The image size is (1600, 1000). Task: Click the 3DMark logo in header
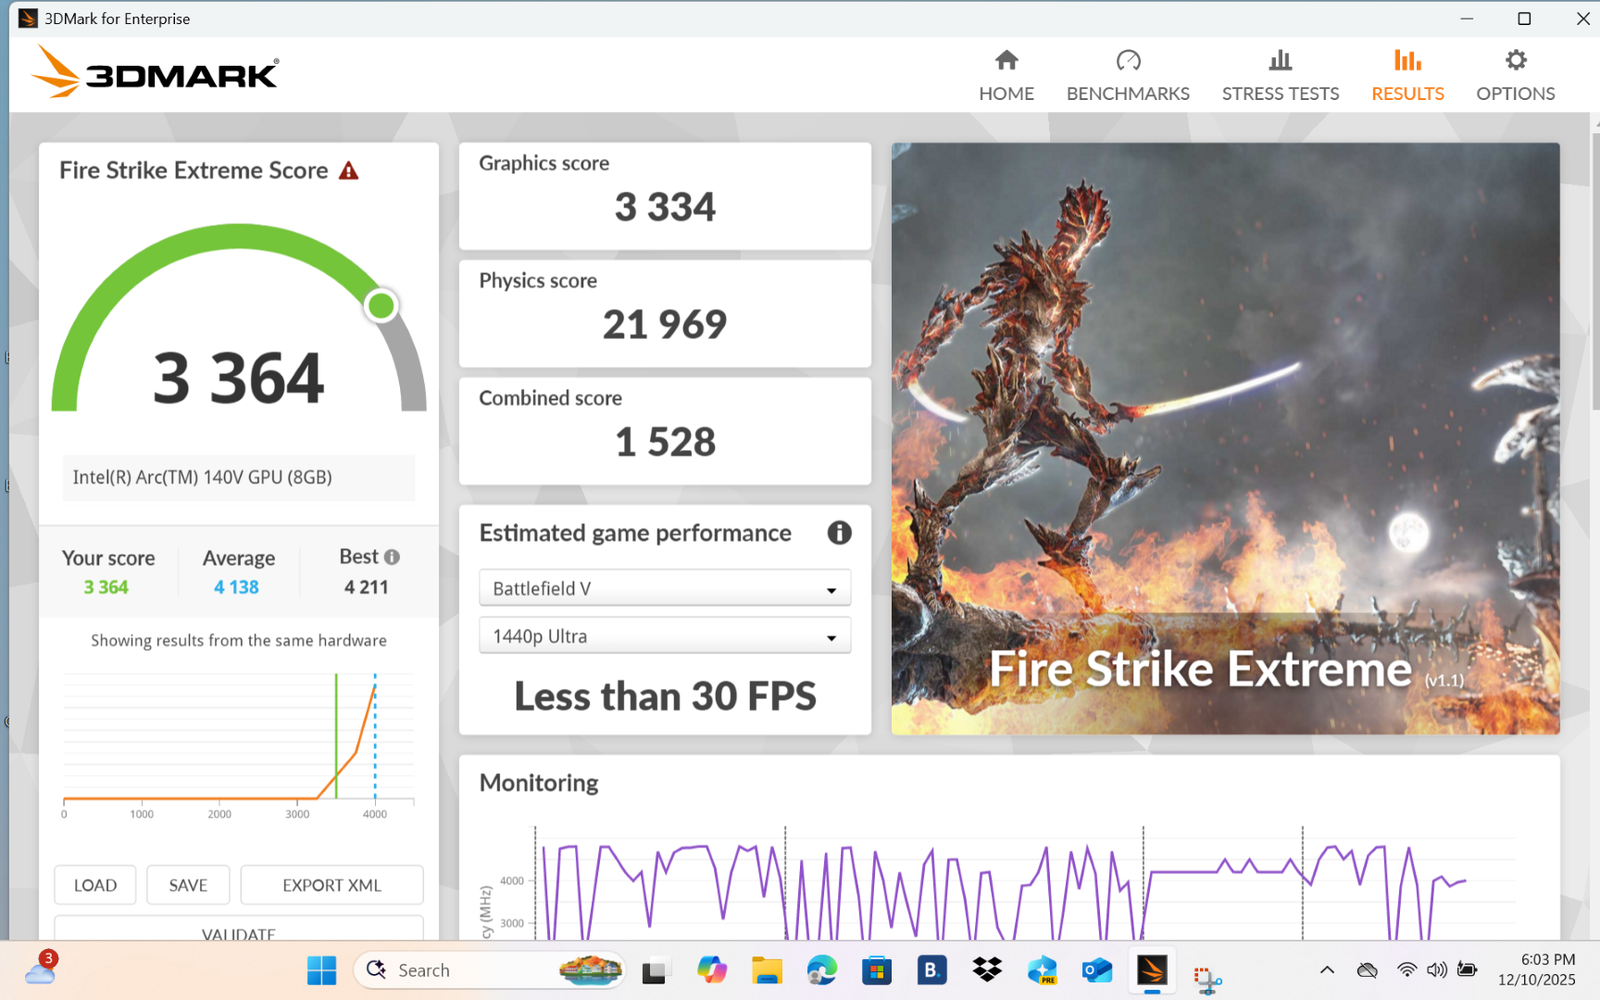click(x=156, y=73)
